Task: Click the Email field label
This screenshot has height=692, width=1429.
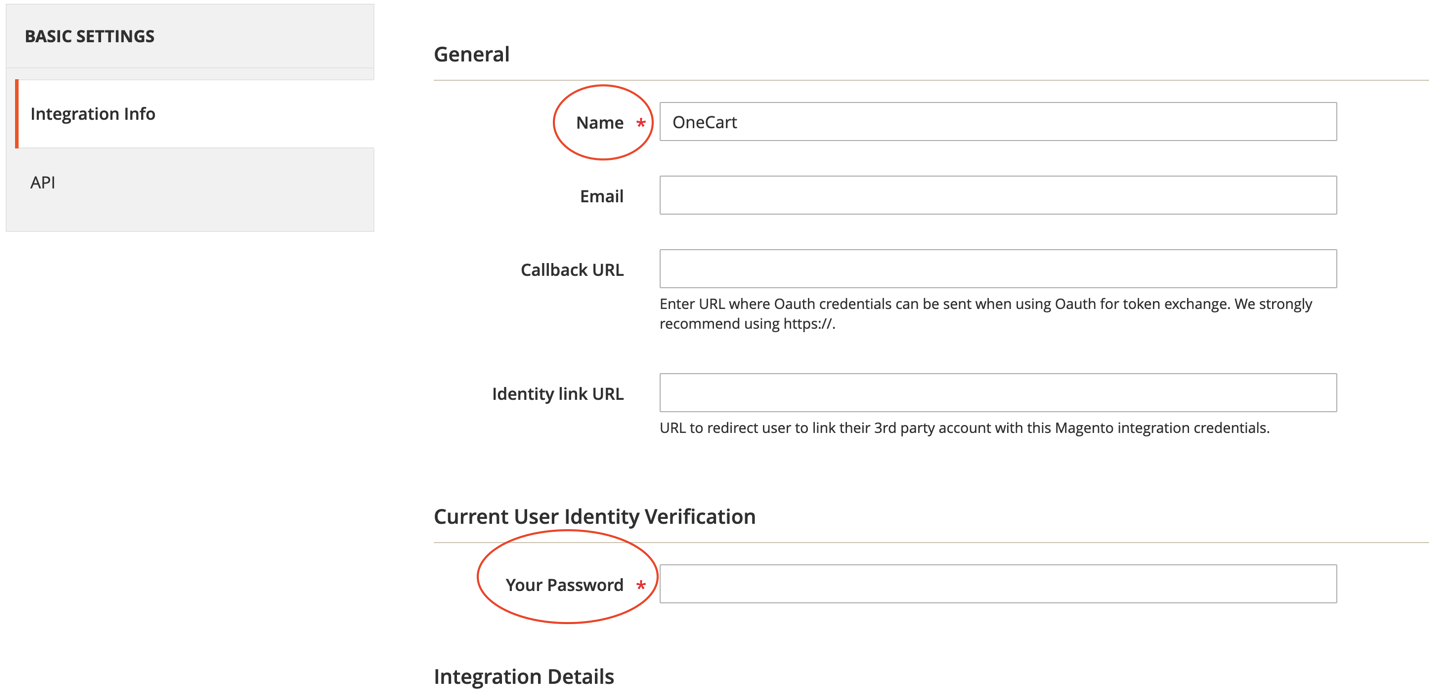Action: [601, 197]
